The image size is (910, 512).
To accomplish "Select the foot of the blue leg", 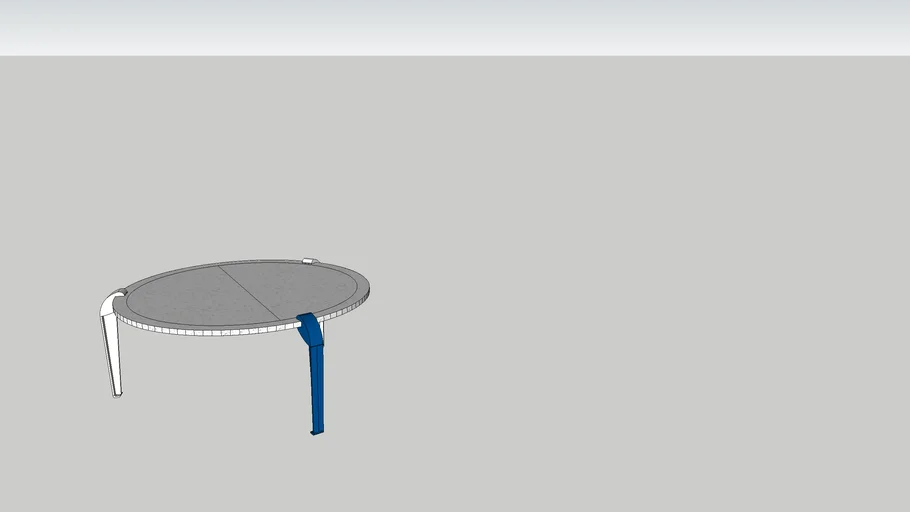I will coord(316,431).
